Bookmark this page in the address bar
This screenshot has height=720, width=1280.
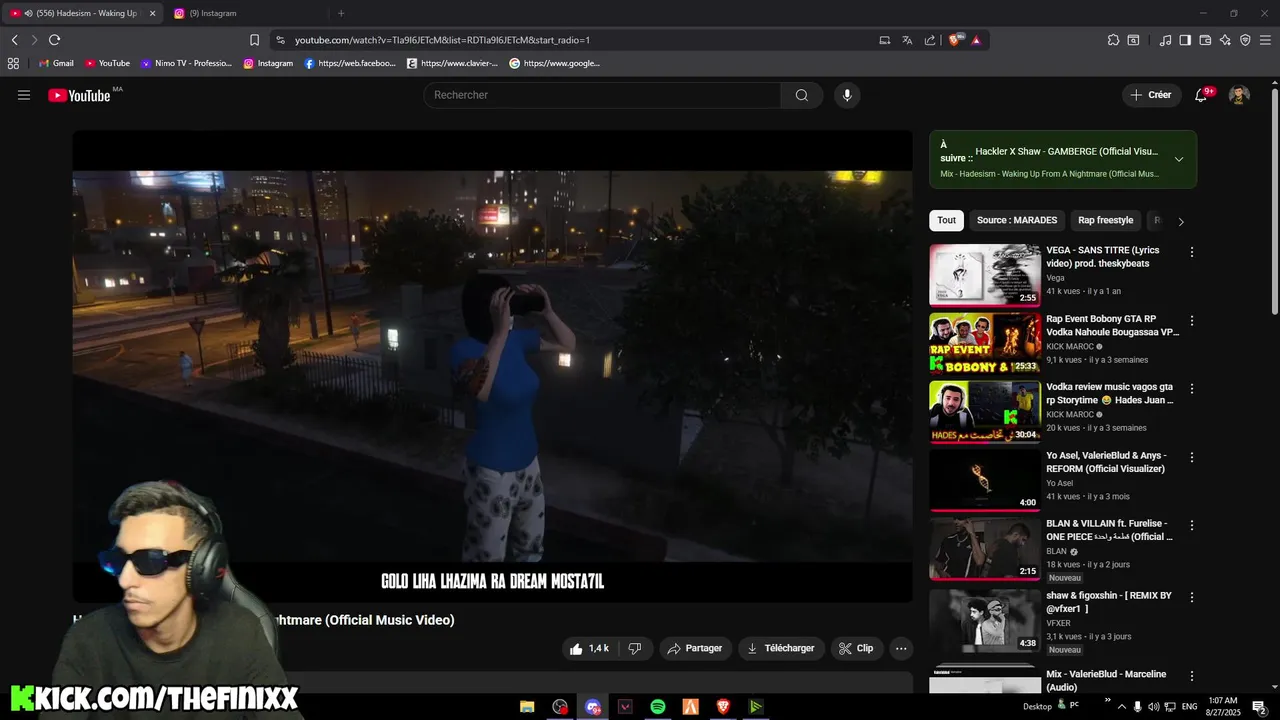[x=254, y=40]
